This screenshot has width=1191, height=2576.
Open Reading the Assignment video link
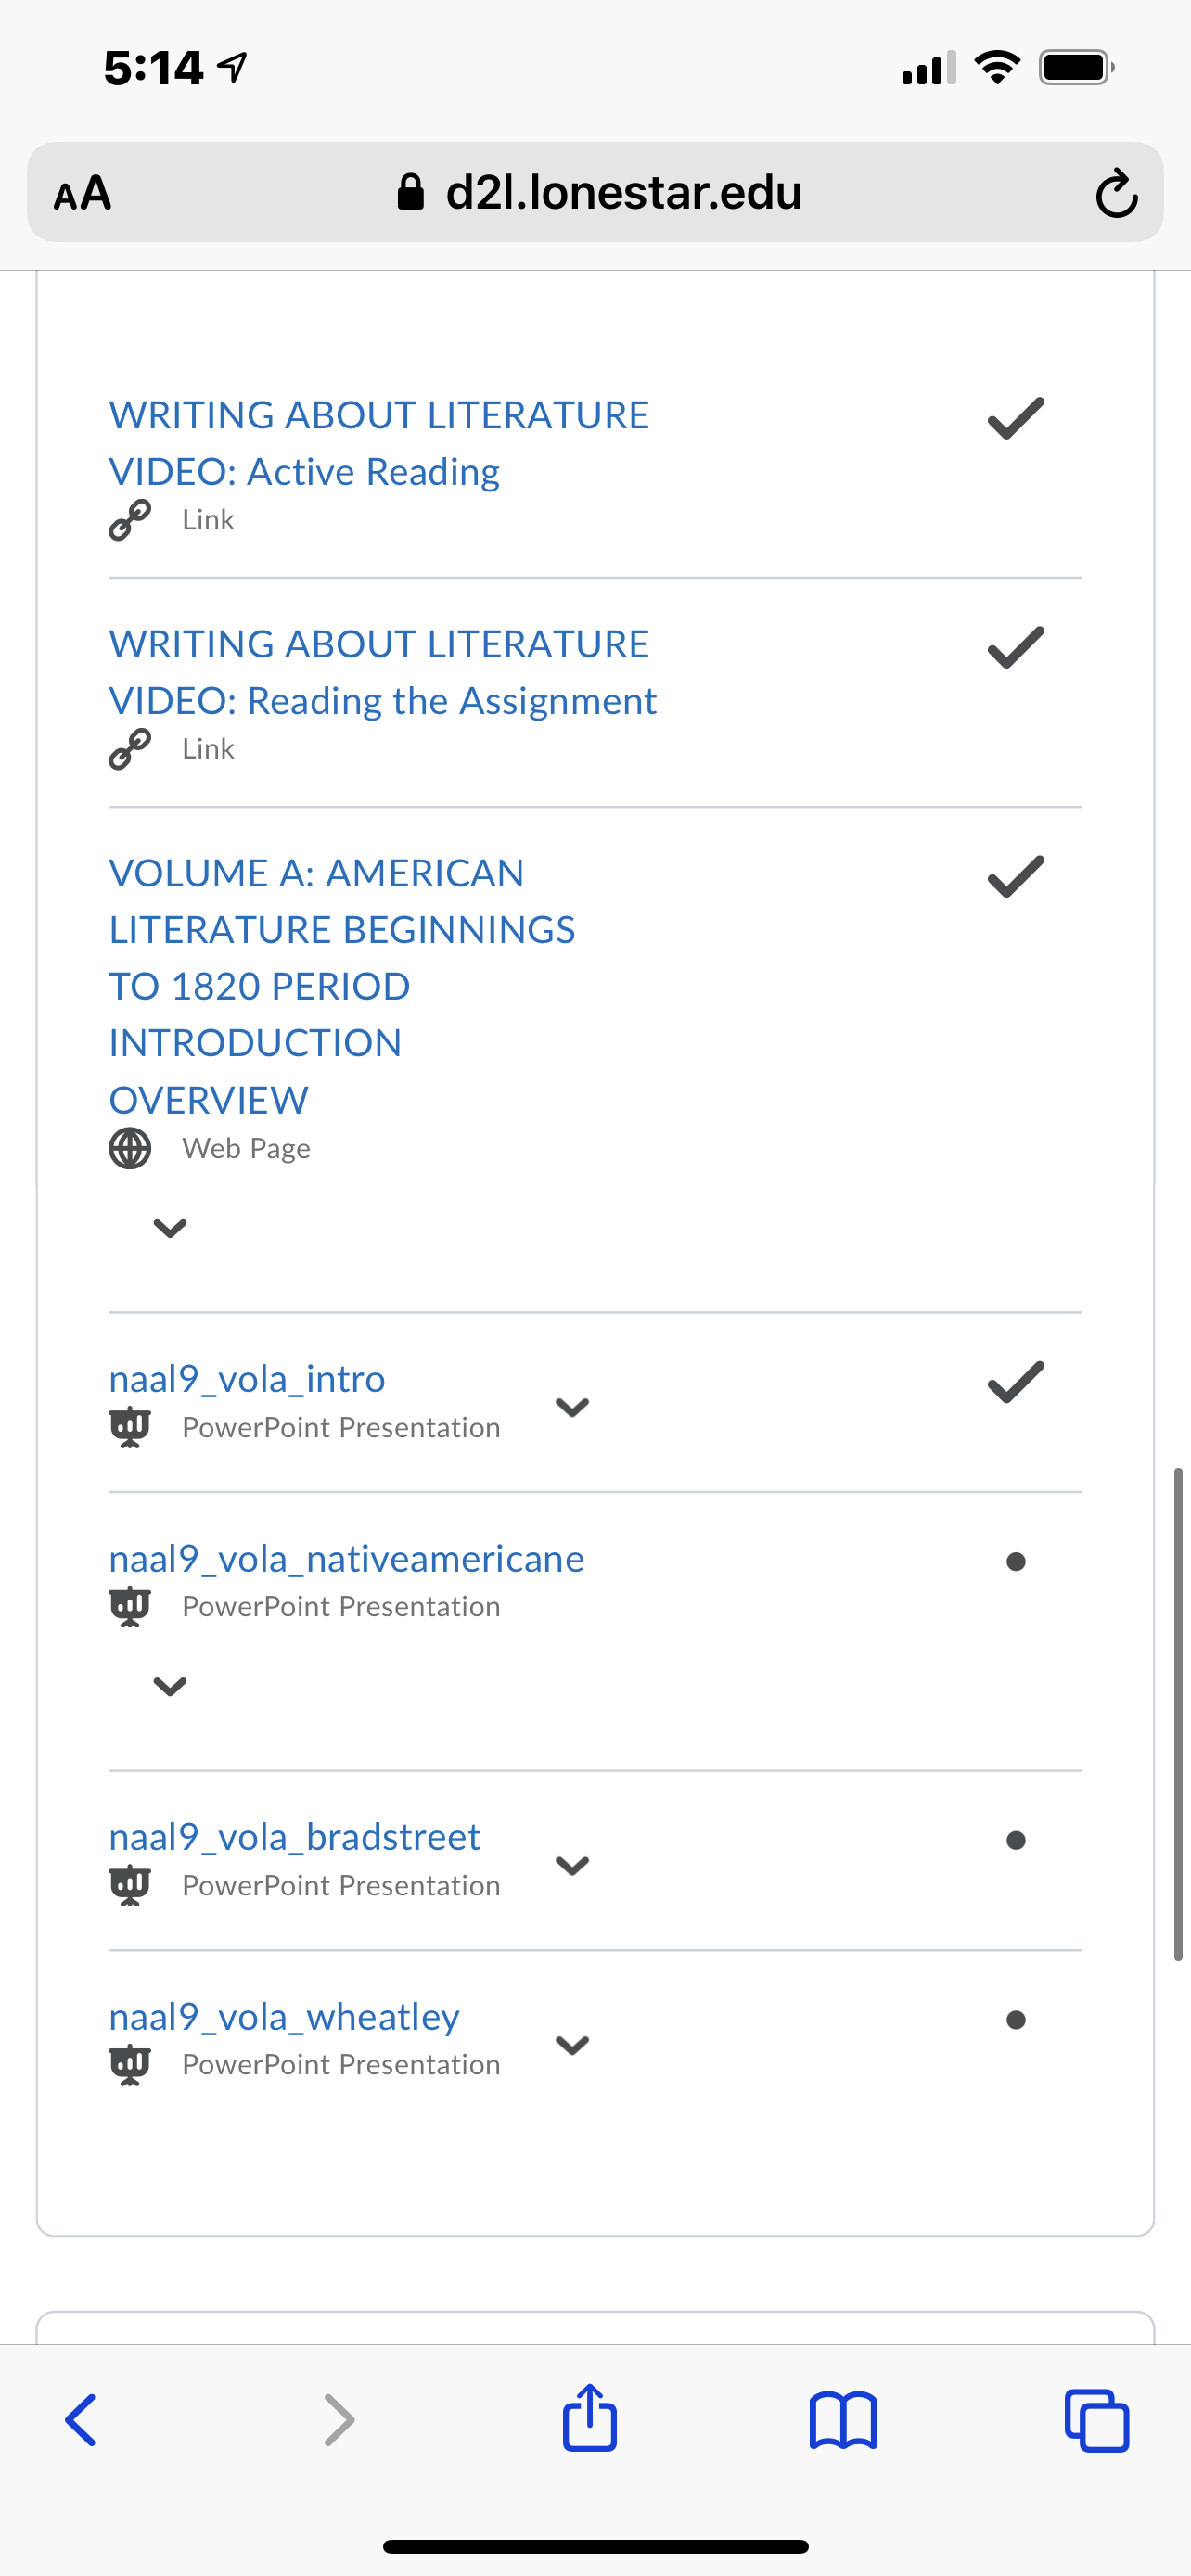(382, 672)
